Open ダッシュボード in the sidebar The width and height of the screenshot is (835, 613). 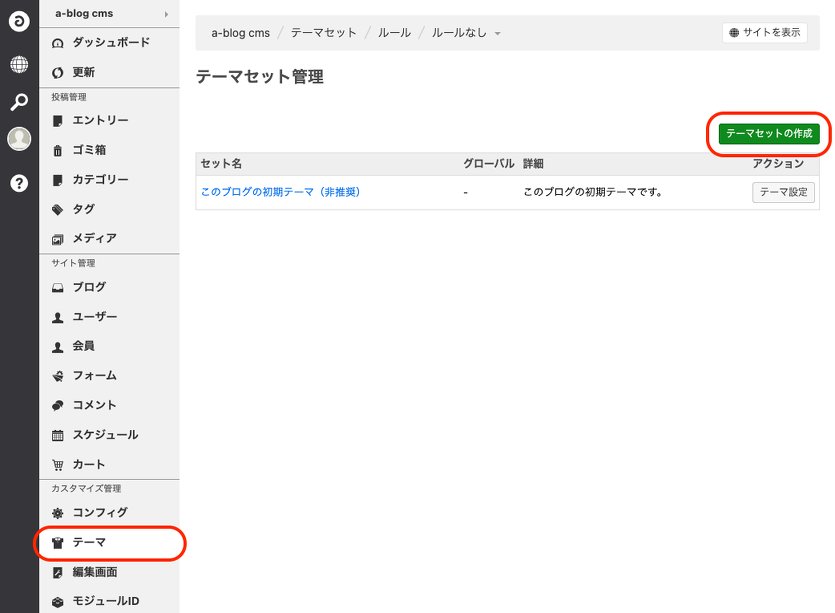click(x=110, y=43)
